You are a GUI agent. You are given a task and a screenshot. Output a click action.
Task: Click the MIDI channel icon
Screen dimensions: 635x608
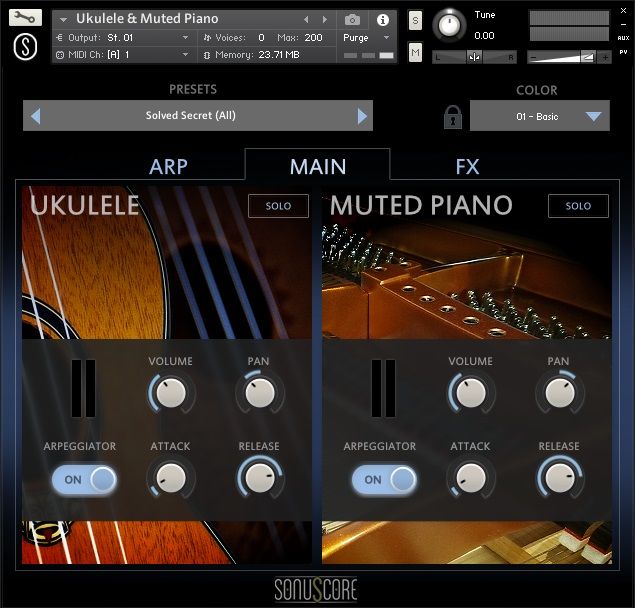click(60, 55)
